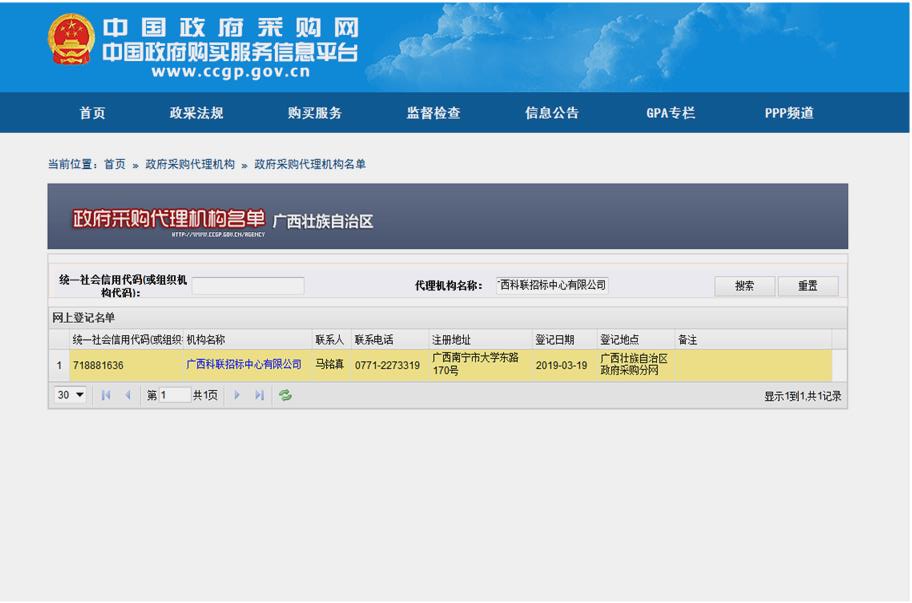Image resolution: width=912 pixels, height=603 pixels.
Task: Open 政采法规 menu
Action: pyautogui.click(x=197, y=113)
